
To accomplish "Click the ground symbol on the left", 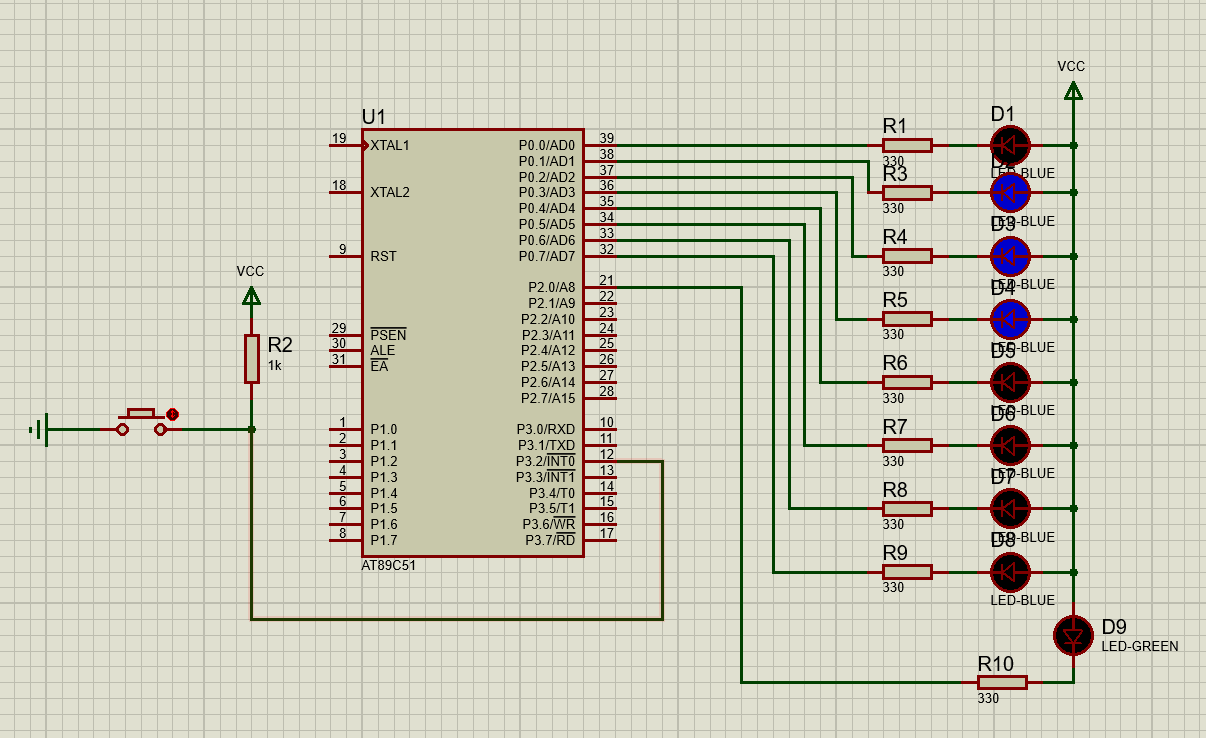I will 38,430.
